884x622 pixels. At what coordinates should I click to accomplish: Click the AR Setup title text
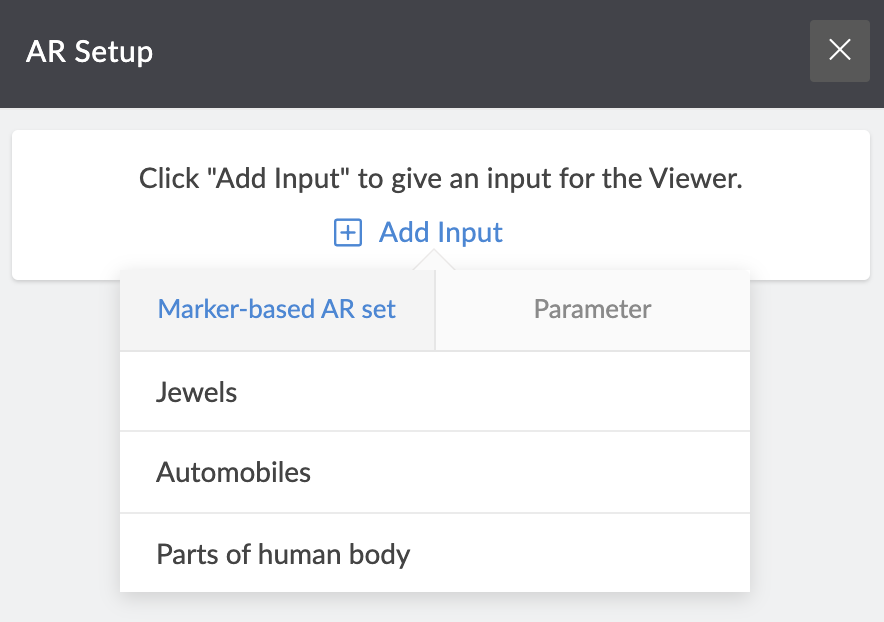89,52
